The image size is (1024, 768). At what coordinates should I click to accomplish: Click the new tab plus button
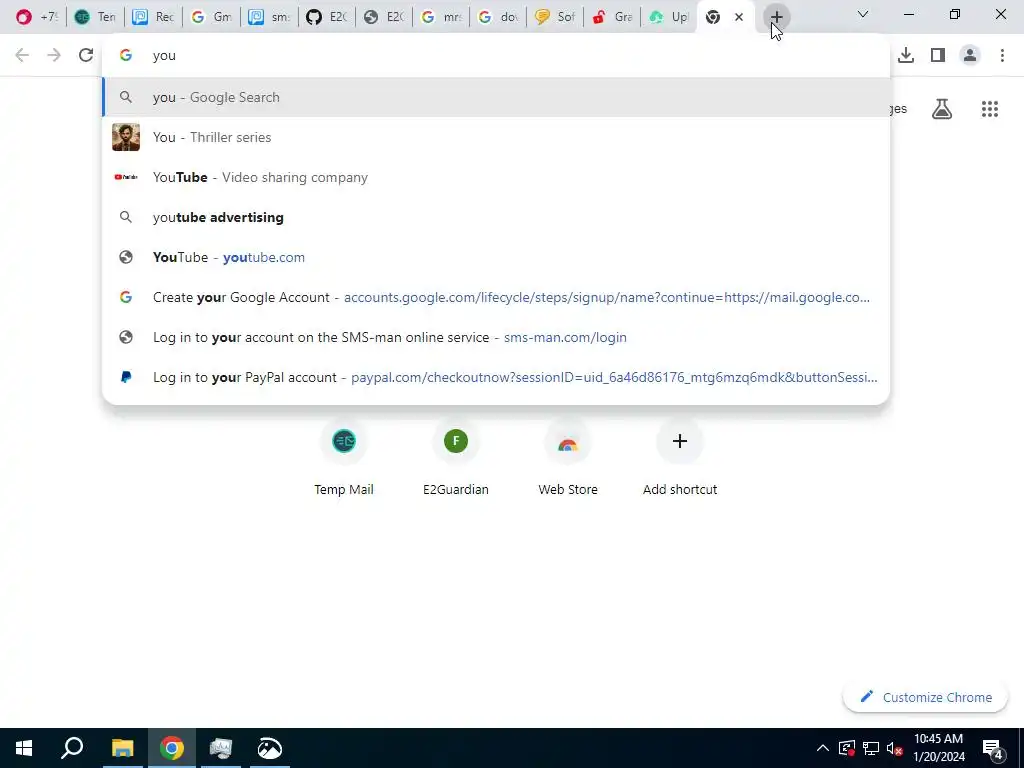point(776,17)
